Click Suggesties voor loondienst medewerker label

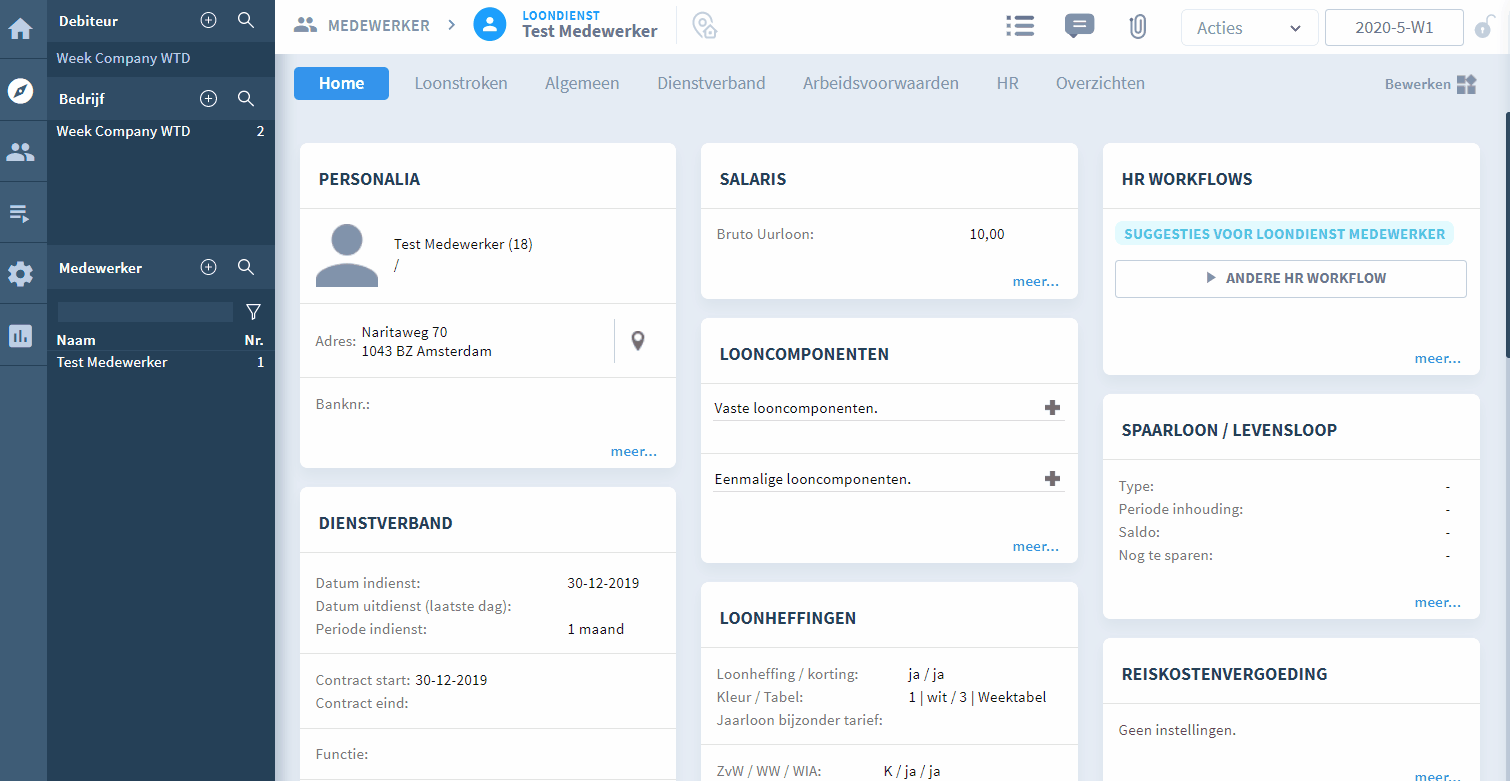(x=1284, y=233)
